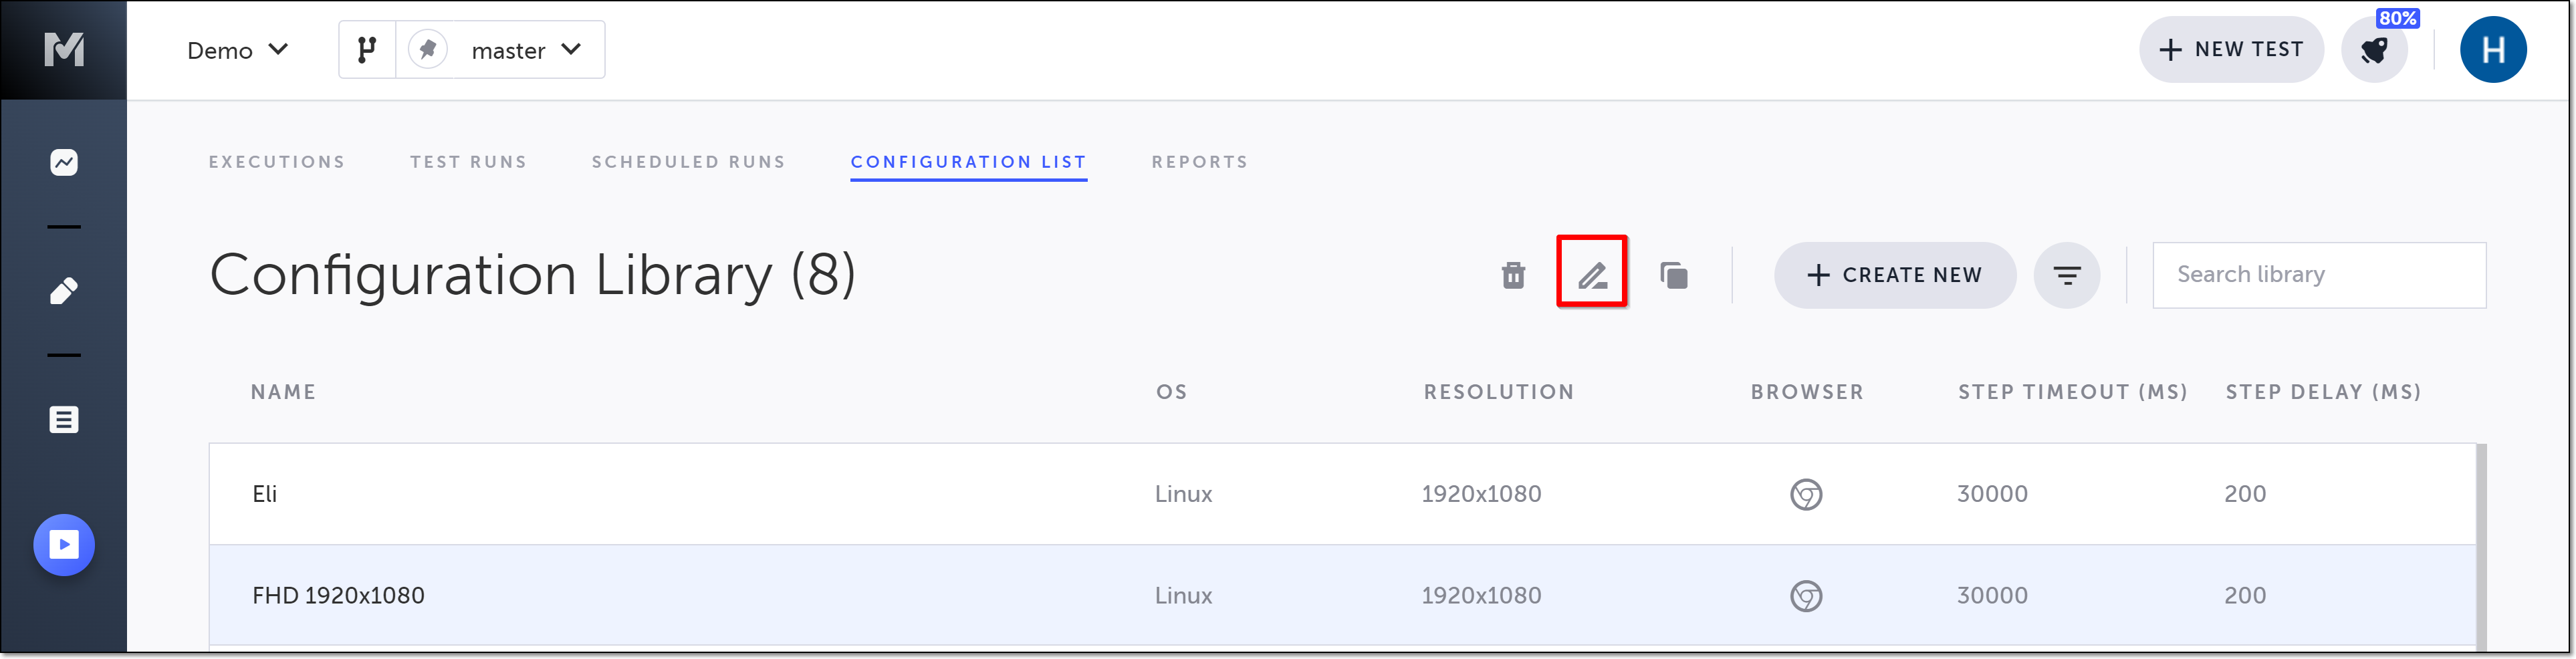
Task: Click the branch icon beside master
Action: tap(367, 50)
